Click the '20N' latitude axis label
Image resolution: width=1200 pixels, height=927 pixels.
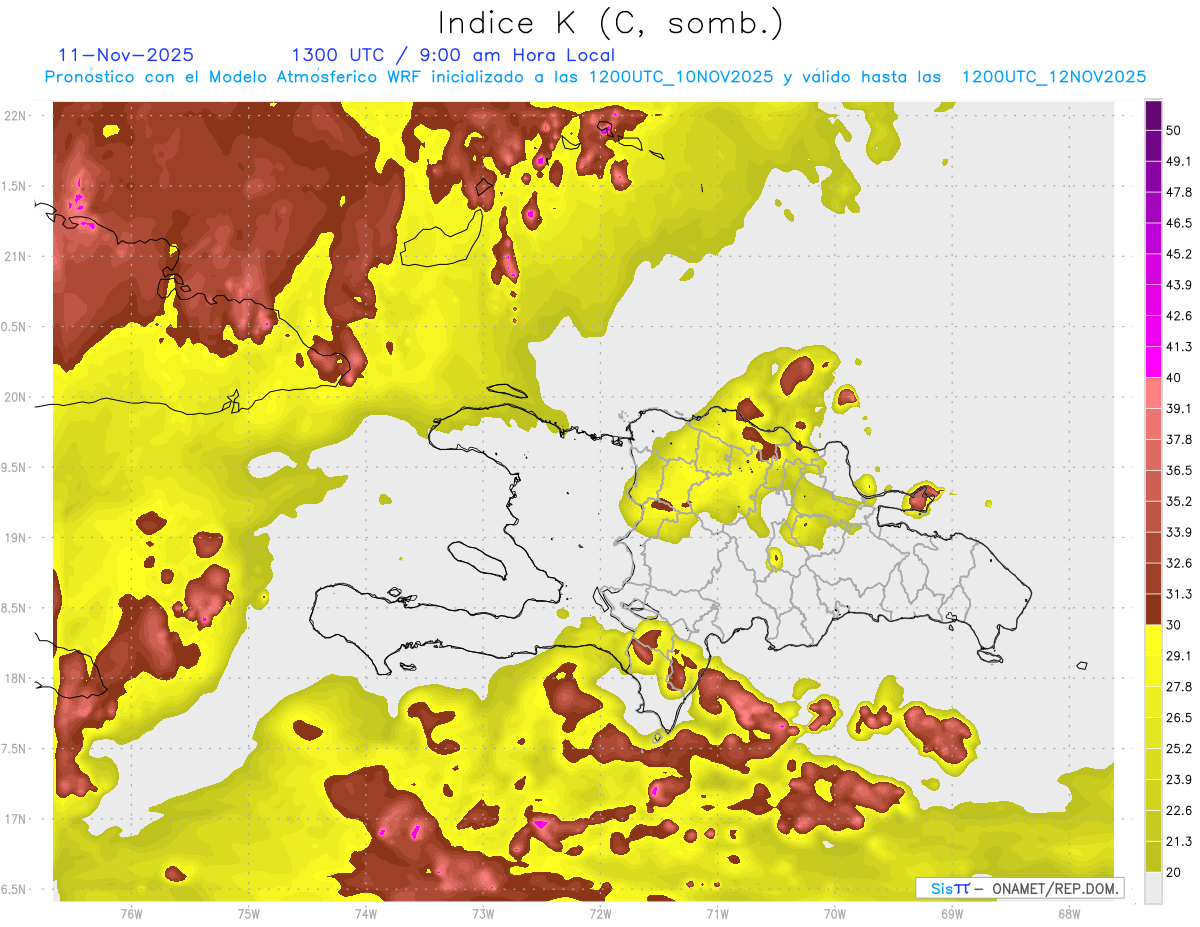pyautogui.click(x=17, y=397)
